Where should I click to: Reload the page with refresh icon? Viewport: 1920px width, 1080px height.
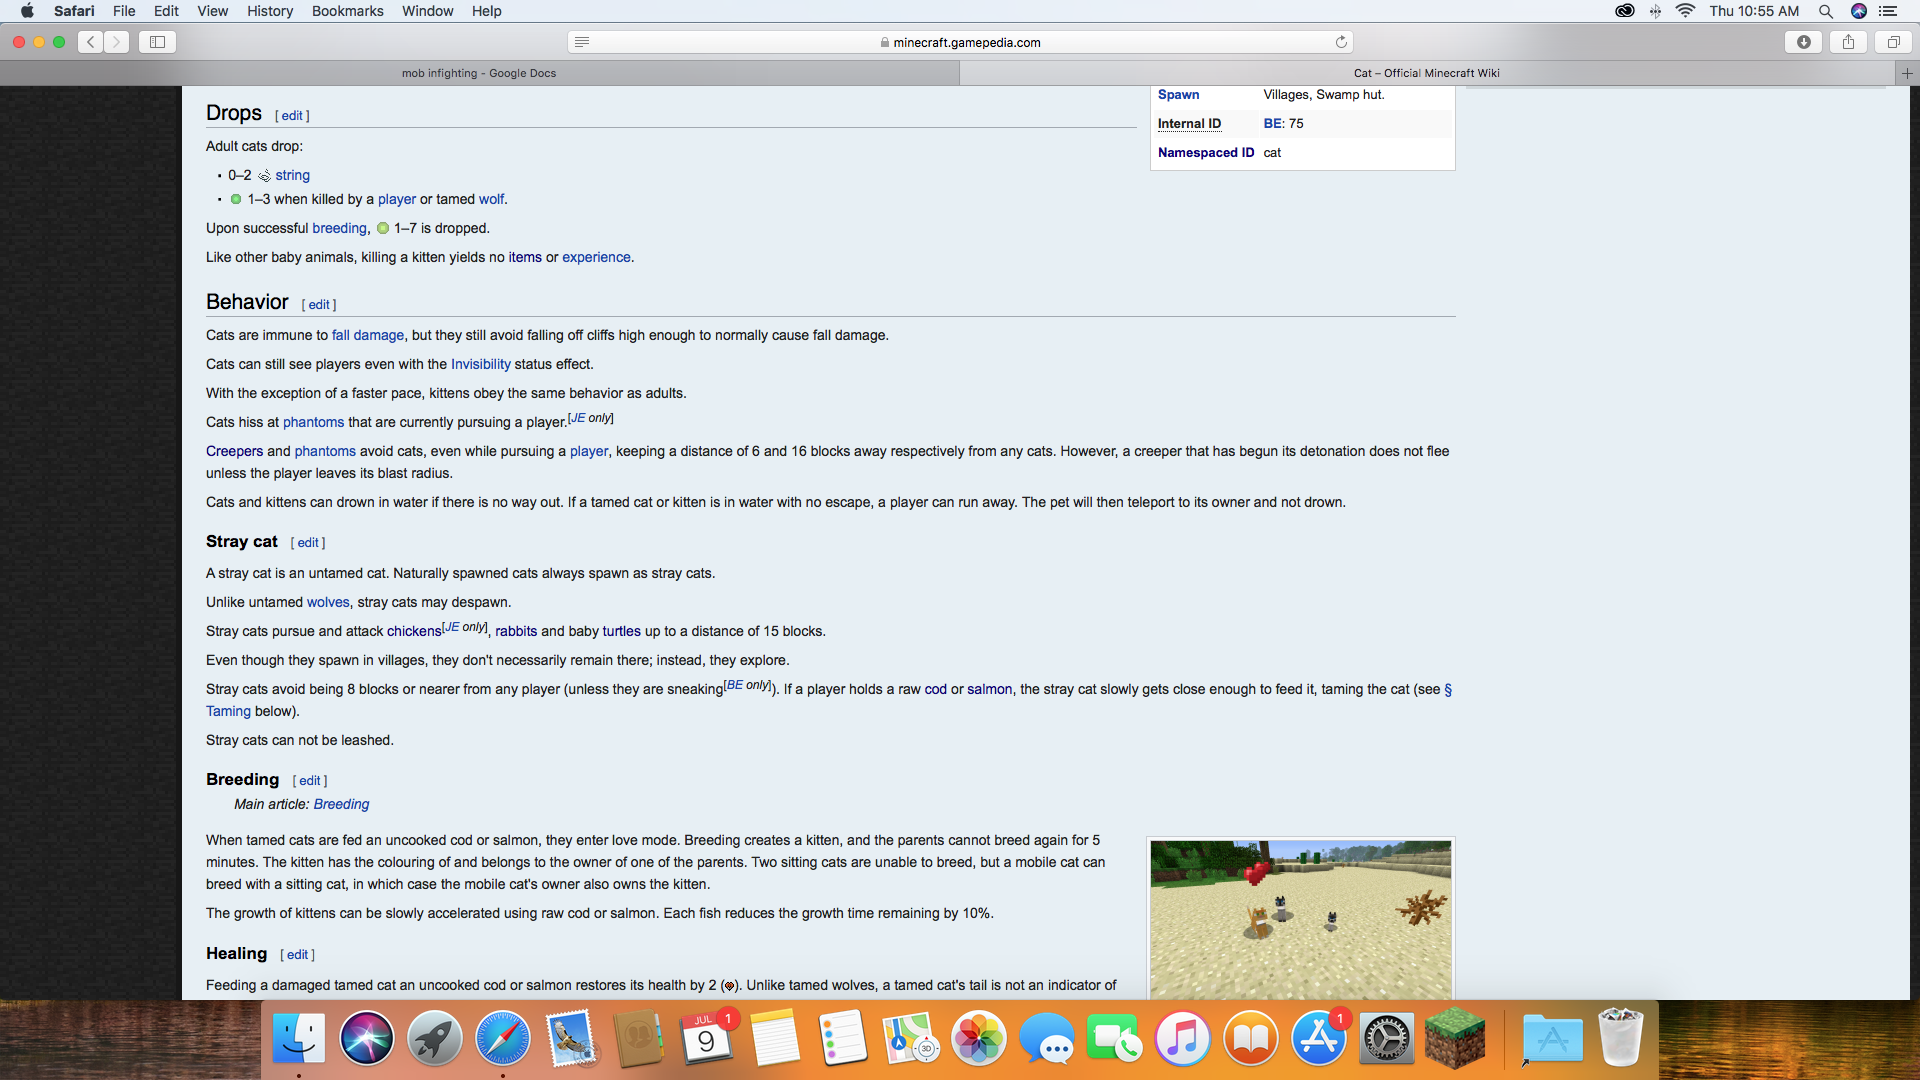point(1341,42)
